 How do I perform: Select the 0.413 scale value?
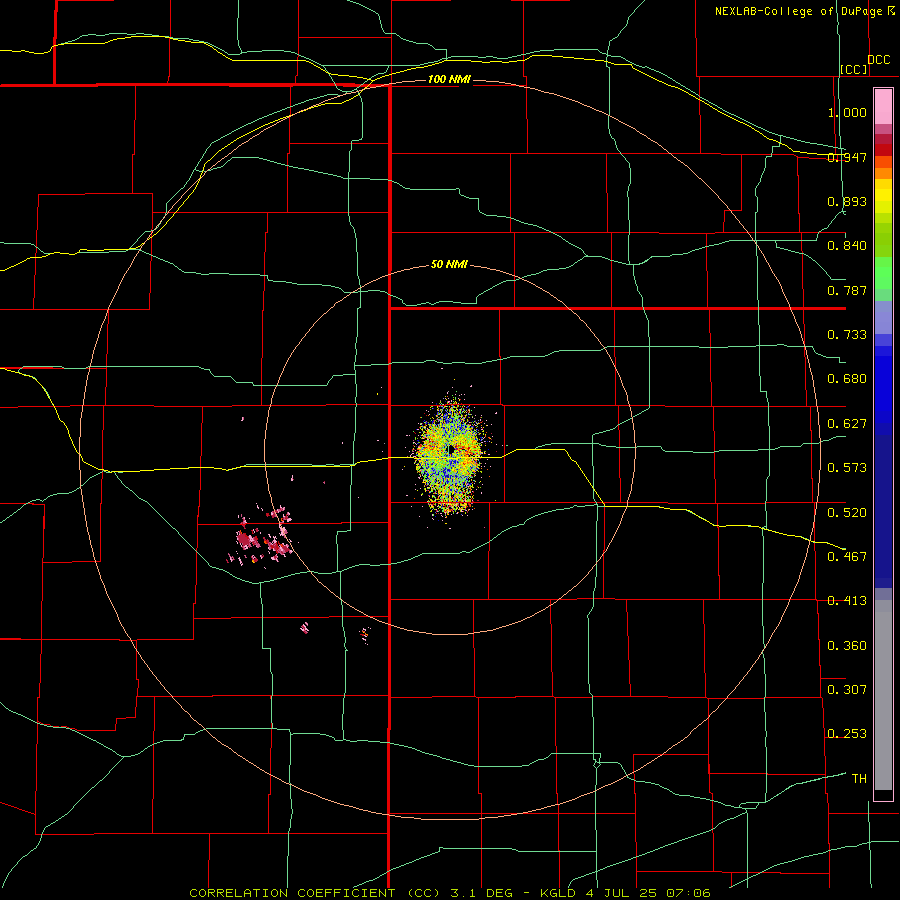(847, 601)
